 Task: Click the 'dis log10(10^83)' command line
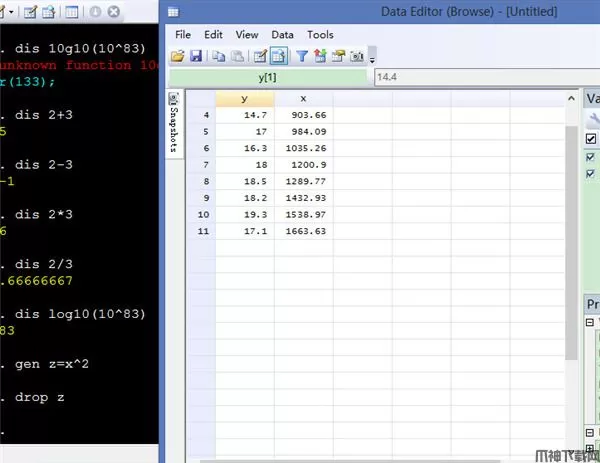[x=80, y=314]
